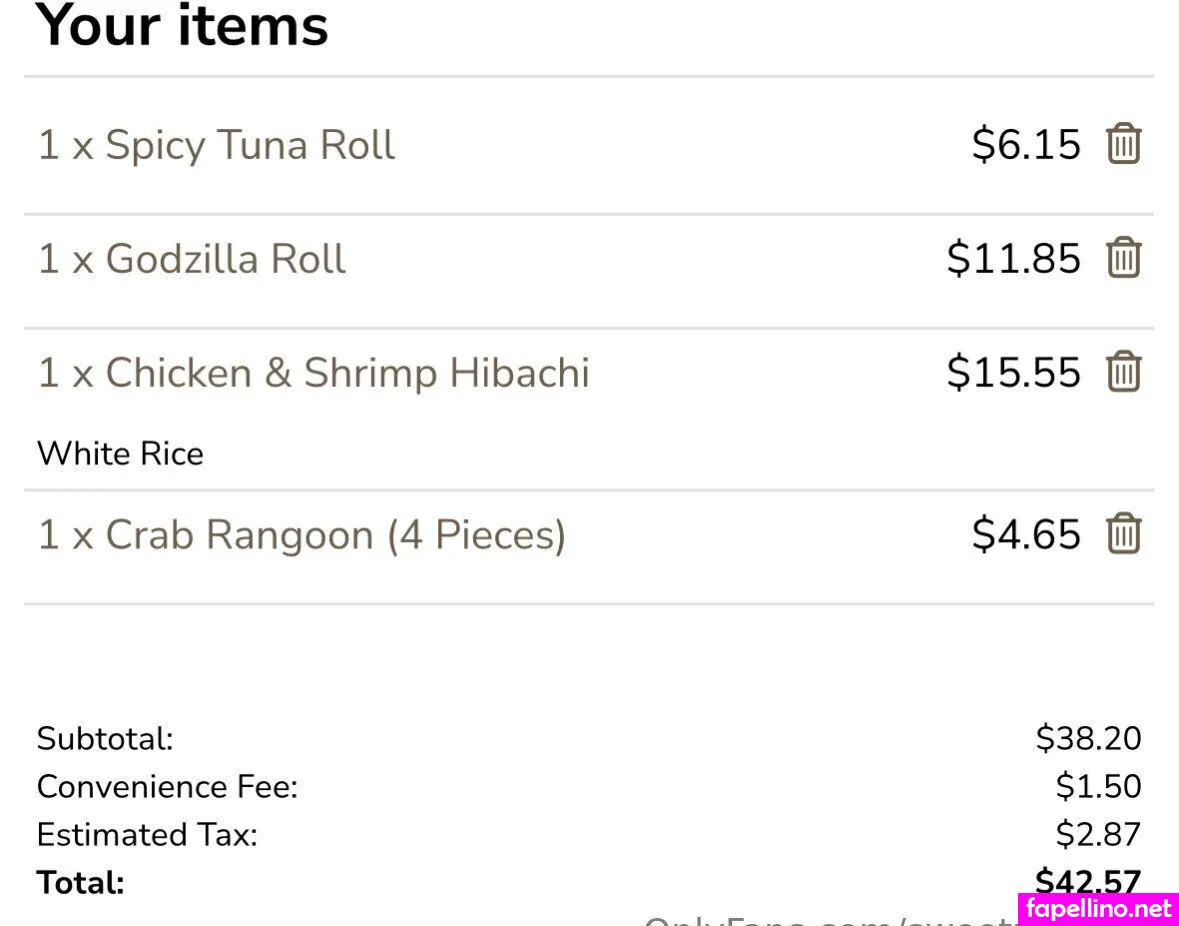Remove Crab Rangoon with trash icon

pyautogui.click(x=1123, y=534)
